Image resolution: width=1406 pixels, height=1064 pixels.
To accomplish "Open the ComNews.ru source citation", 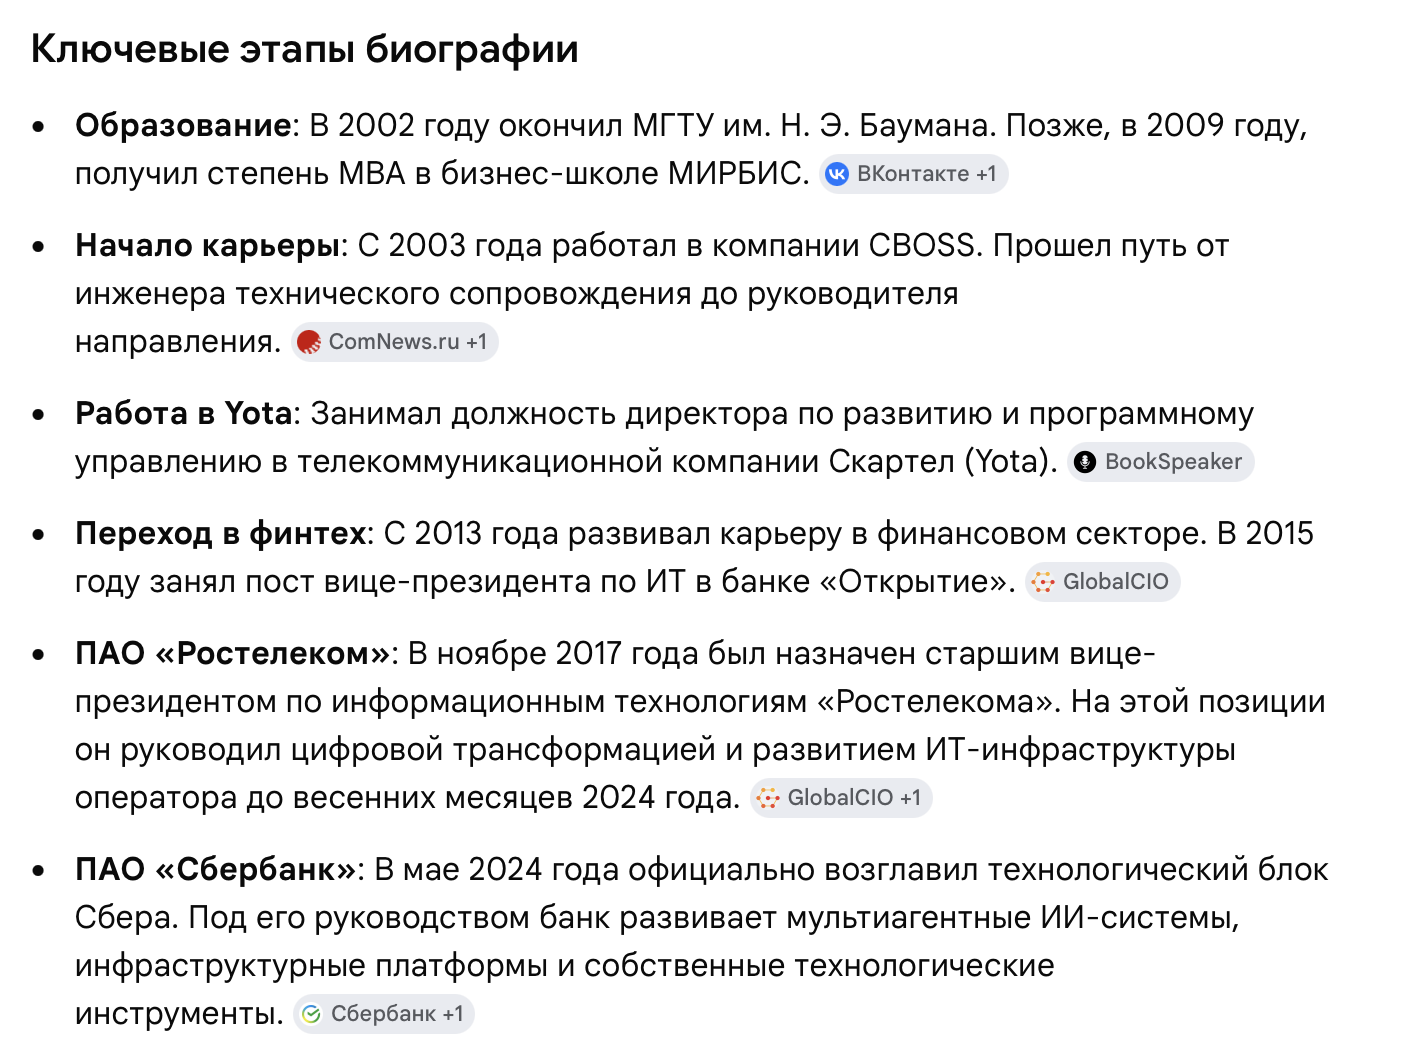I will point(395,342).
